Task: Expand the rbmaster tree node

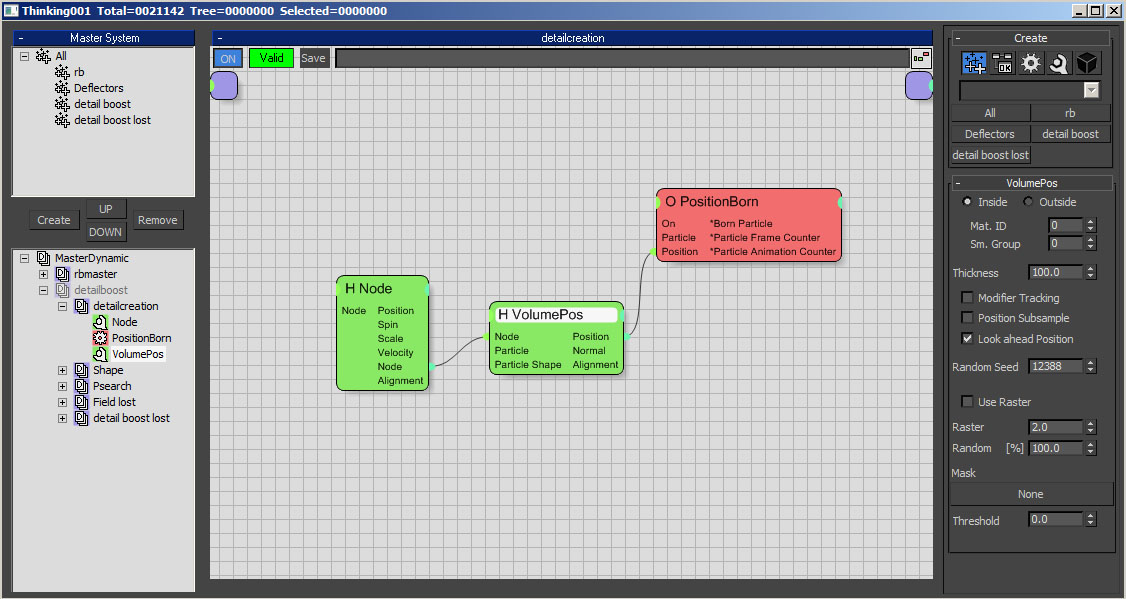Action: [x=43, y=274]
